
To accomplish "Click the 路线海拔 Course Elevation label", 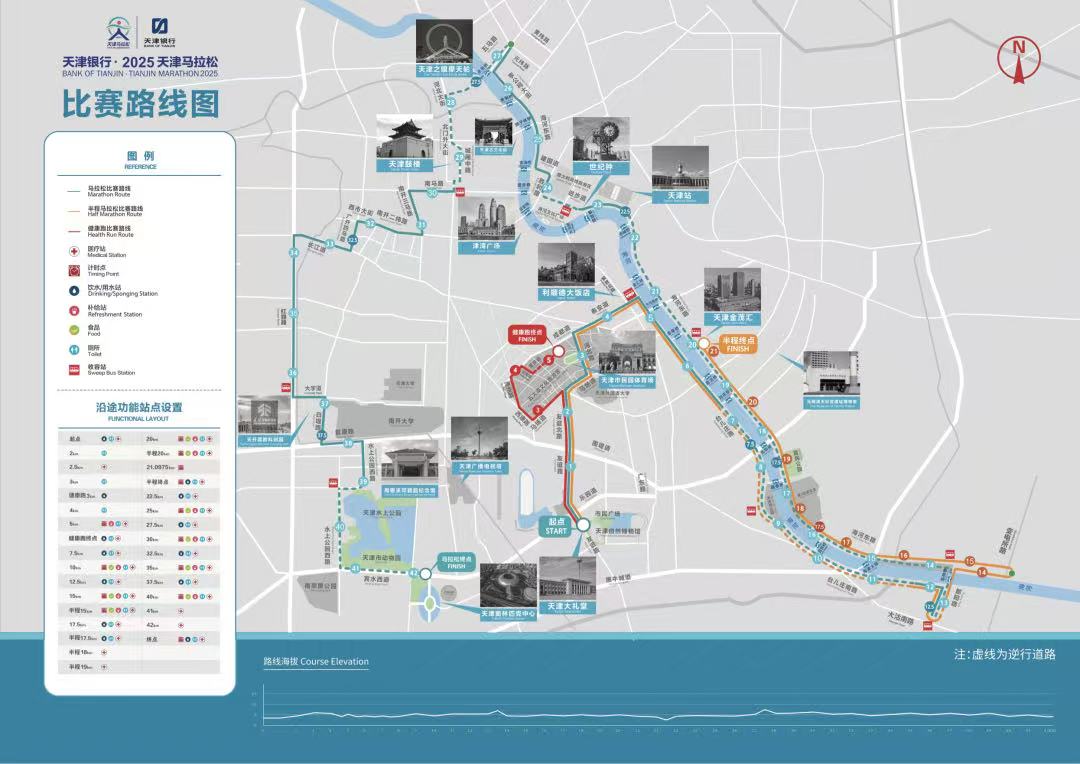I will coord(316,661).
